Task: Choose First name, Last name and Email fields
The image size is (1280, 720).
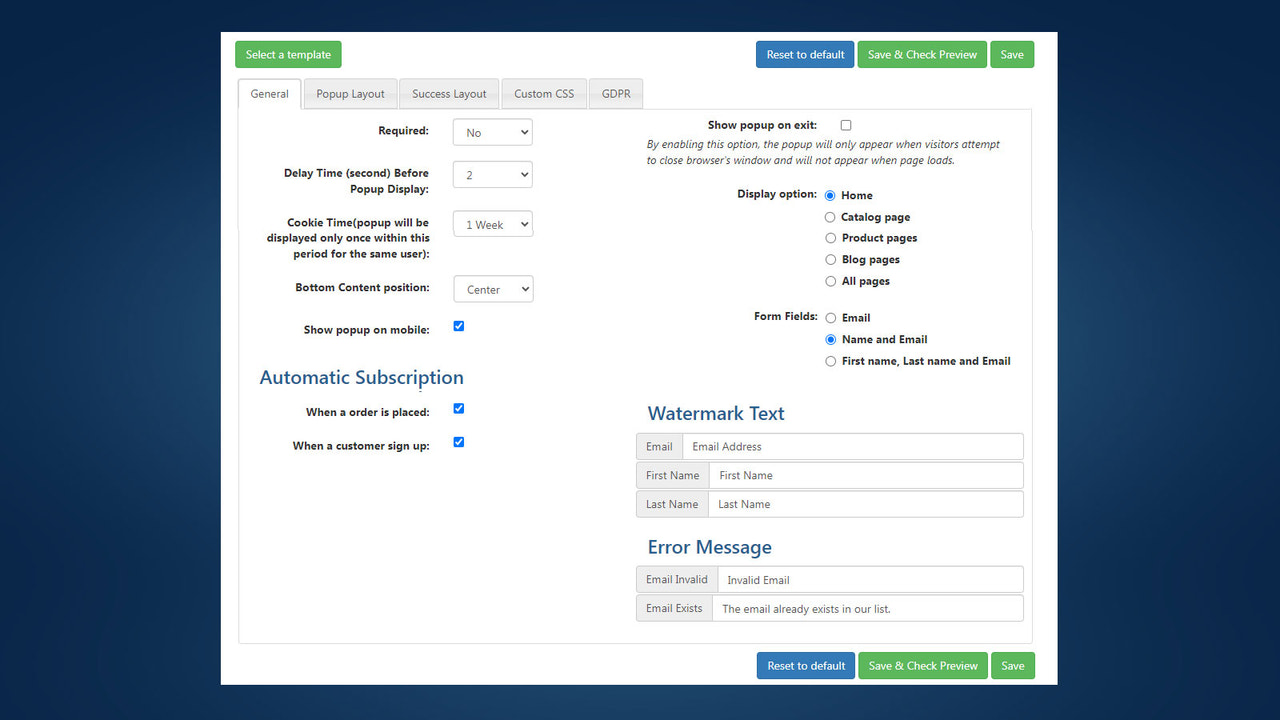Action: [x=830, y=361]
